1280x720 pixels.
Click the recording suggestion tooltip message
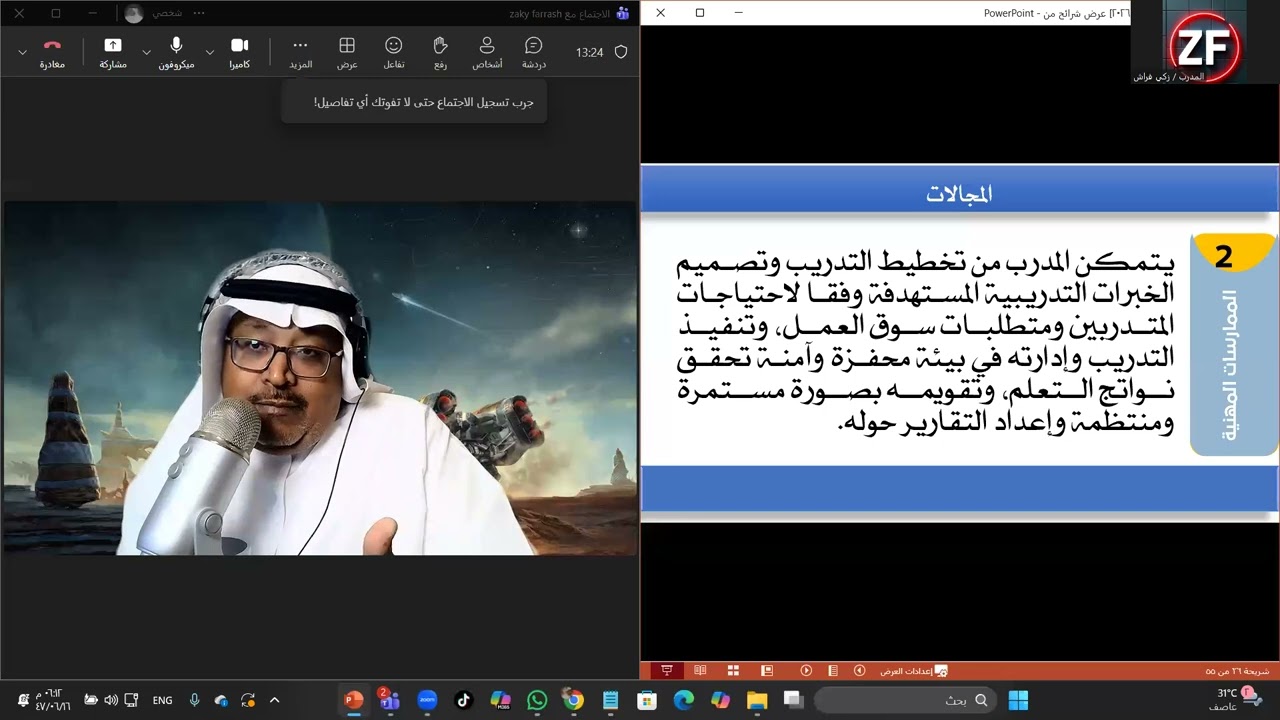pos(414,102)
